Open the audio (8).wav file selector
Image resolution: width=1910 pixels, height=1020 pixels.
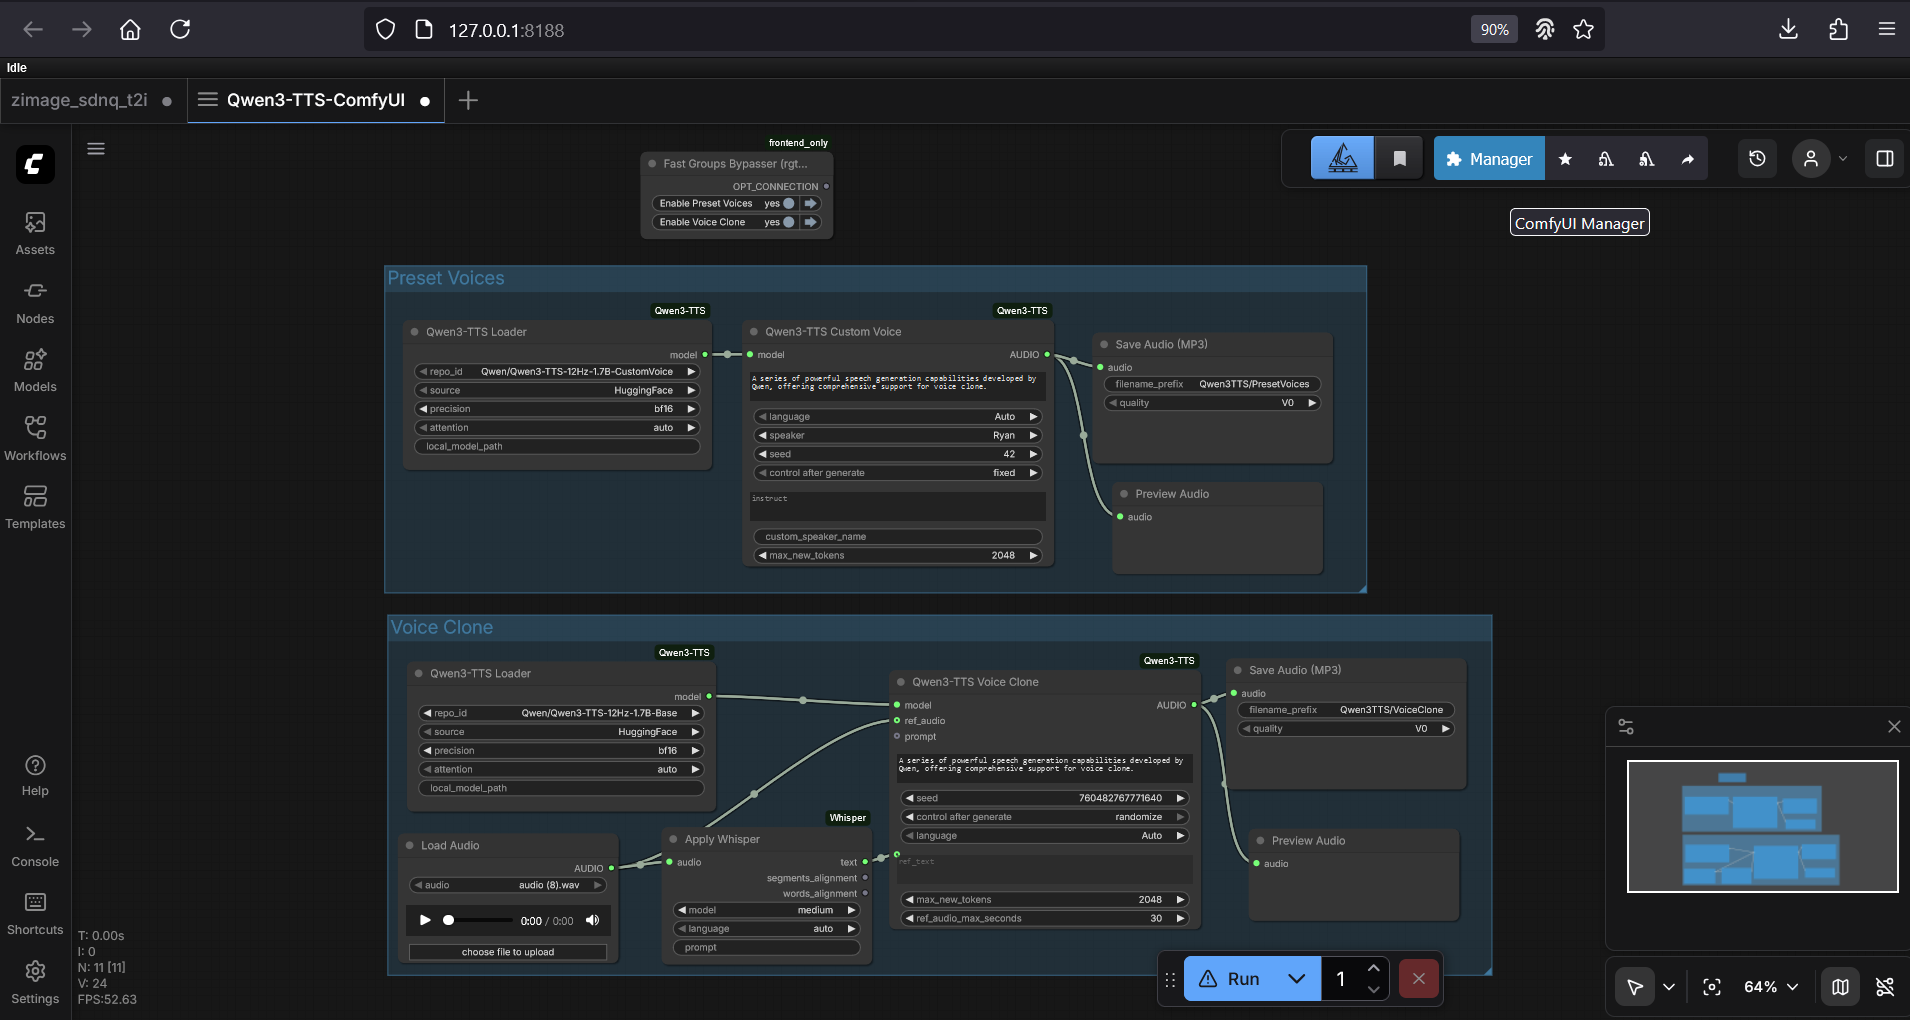[x=508, y=885]
